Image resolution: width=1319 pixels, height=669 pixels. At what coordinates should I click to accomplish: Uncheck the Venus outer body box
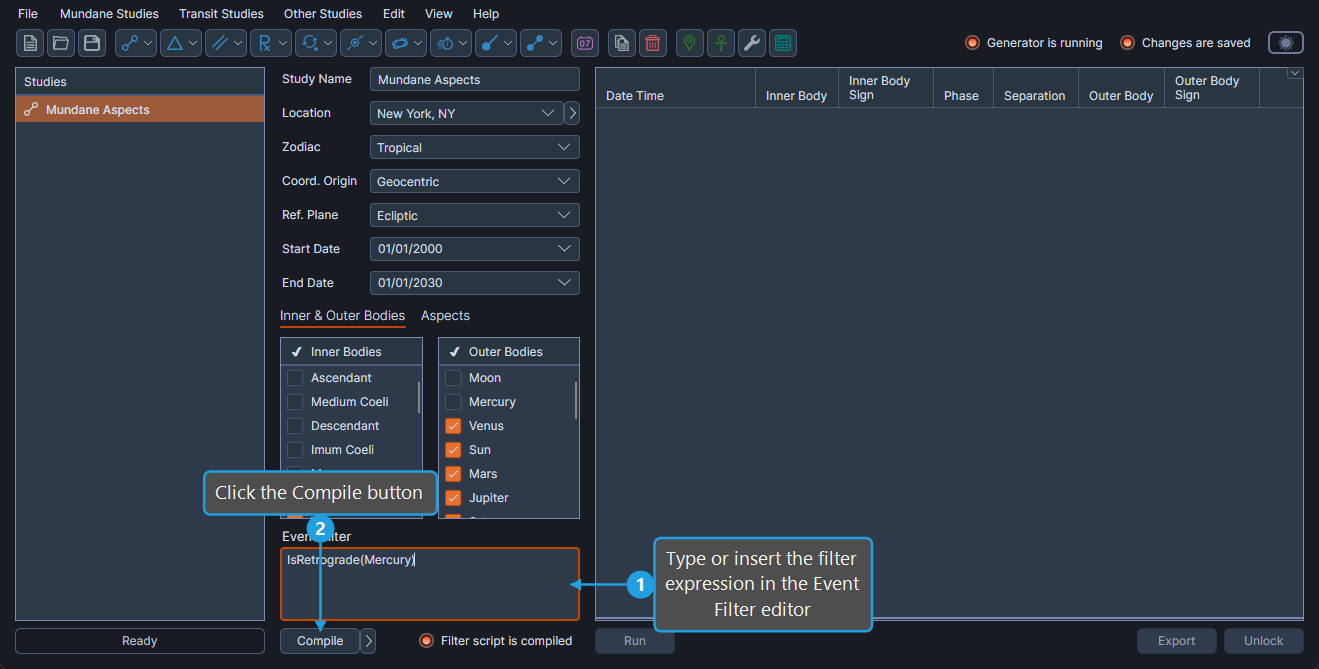click(453, 426)
